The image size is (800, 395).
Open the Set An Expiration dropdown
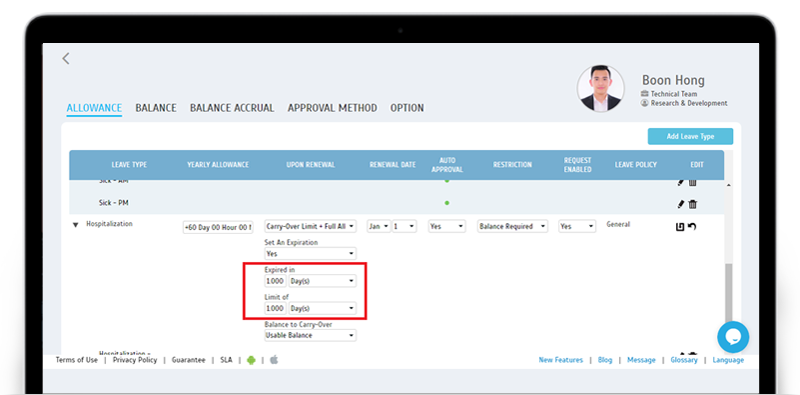pyautogui.click(x=310, y=254)
